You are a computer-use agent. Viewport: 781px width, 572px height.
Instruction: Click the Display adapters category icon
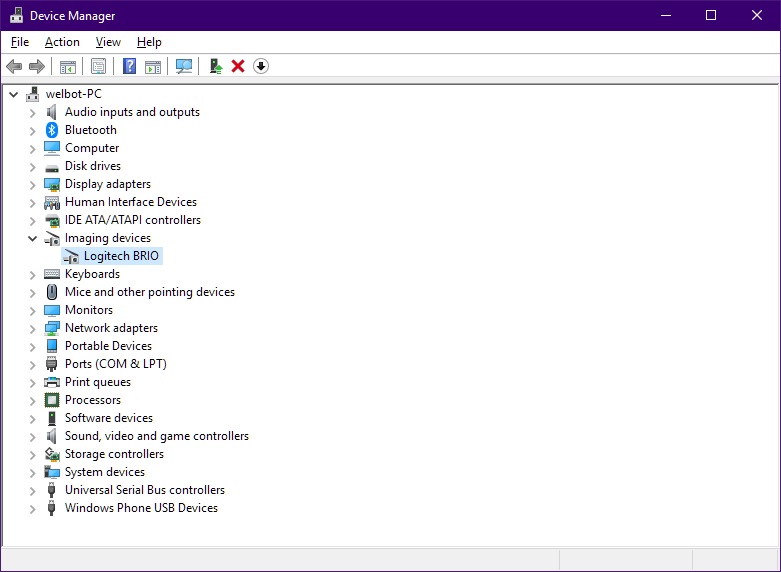click(x=52, y=184)
